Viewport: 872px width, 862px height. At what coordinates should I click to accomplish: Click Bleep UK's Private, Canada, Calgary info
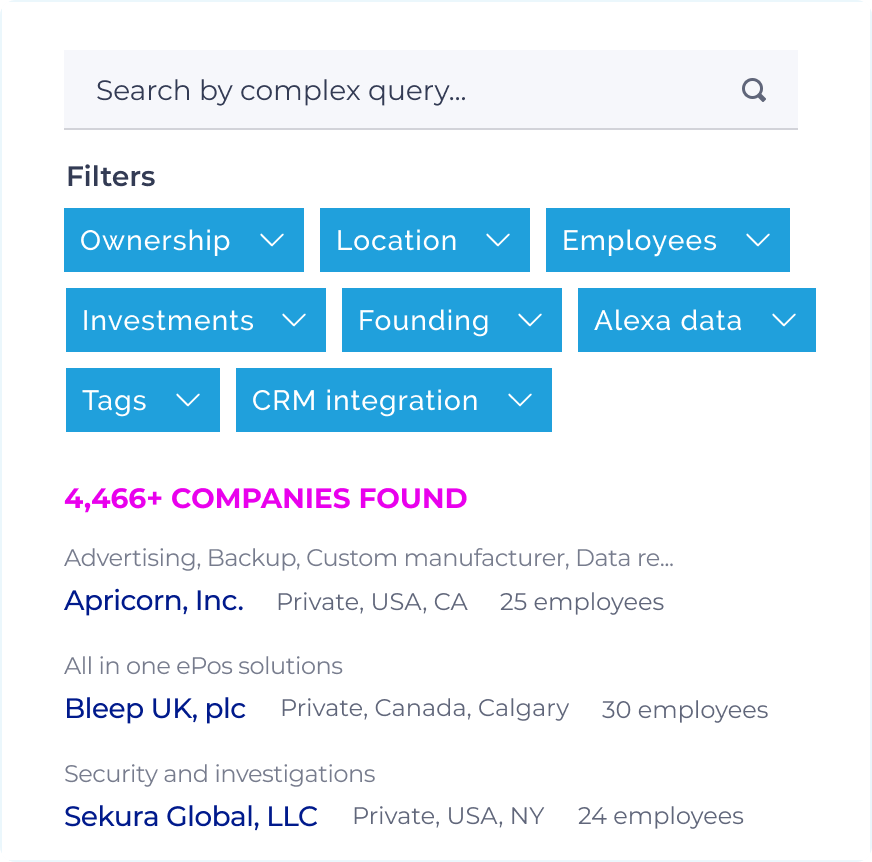coord(425,707)
